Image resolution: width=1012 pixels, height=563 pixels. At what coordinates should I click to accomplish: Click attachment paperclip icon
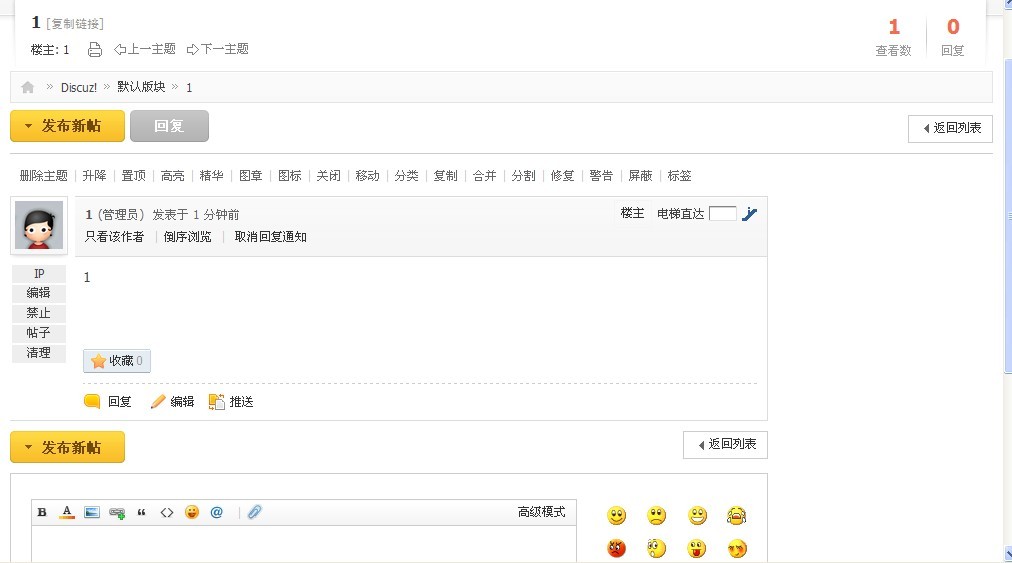(x=254, y=512)
